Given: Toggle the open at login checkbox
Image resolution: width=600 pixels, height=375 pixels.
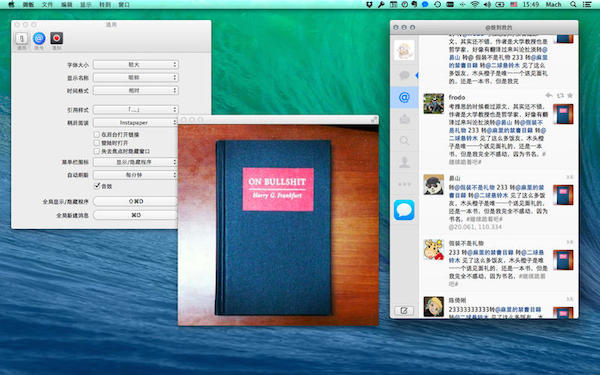Looking at the screenshot, I should point(97,143).
